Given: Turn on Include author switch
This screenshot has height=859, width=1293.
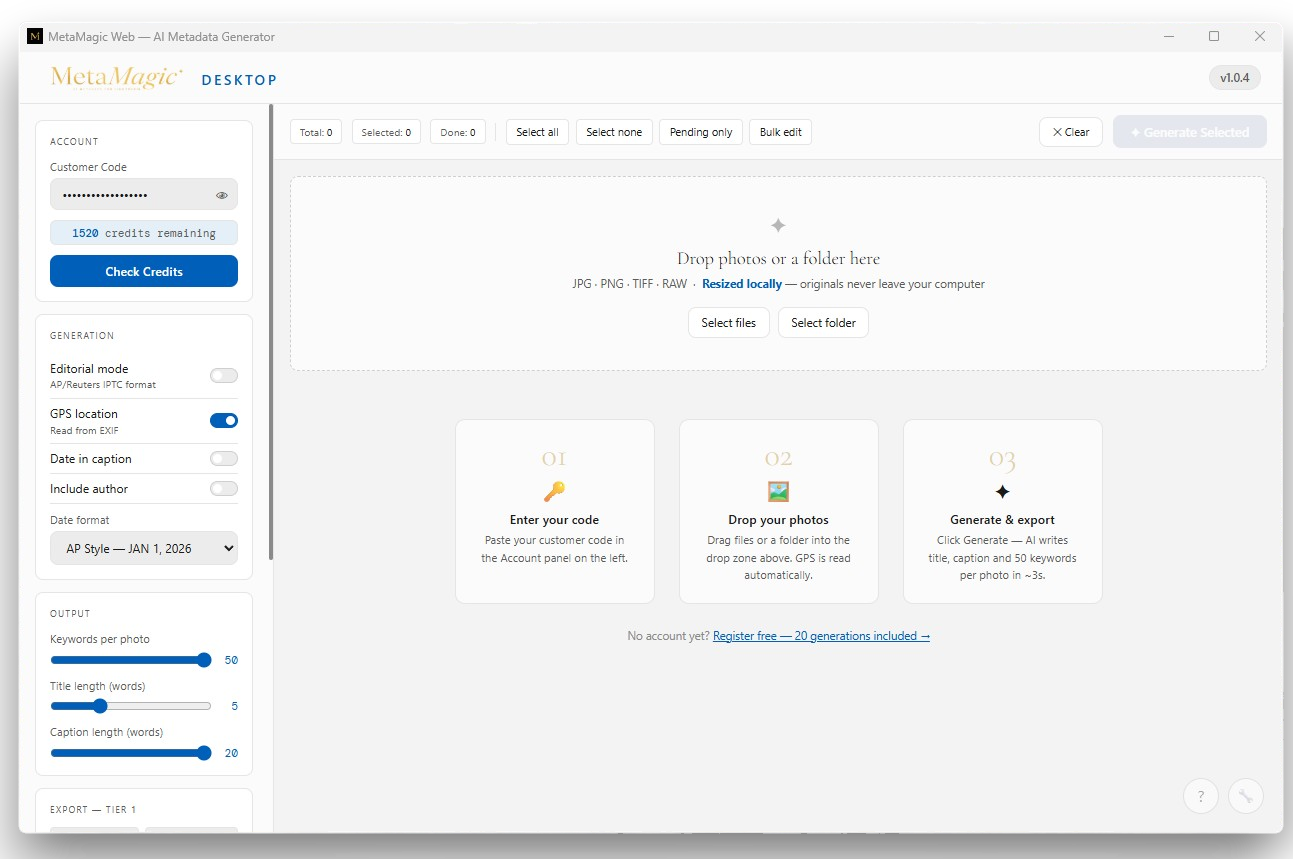Looking at the screenshot, I should point(224,489).
